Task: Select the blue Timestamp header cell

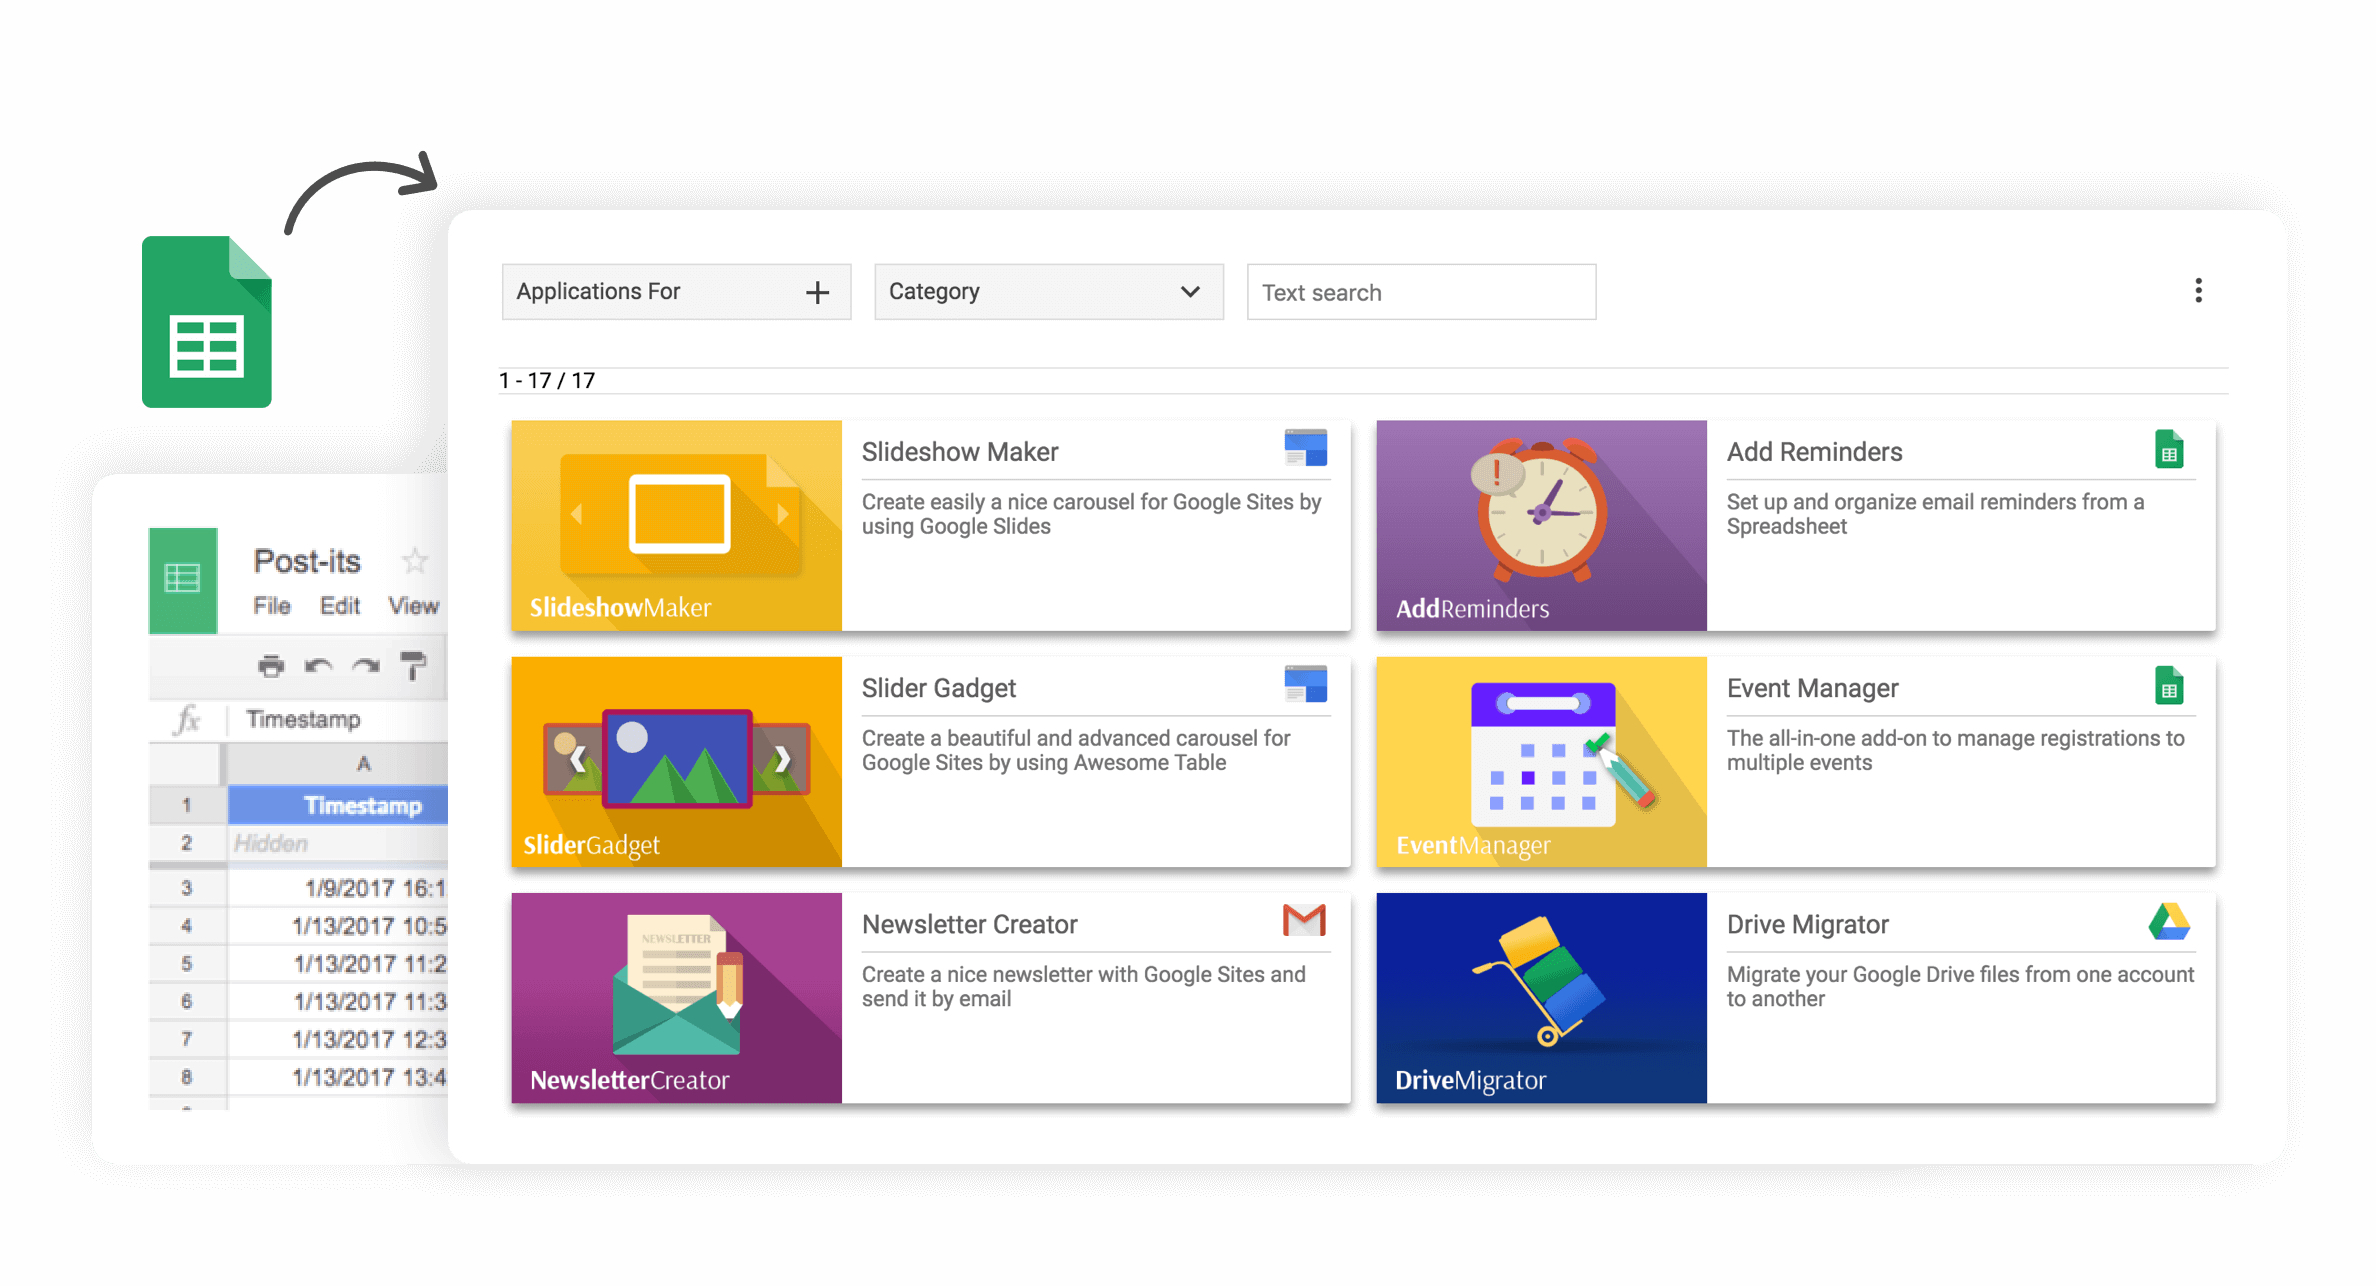Action: (x=338, y=805)
